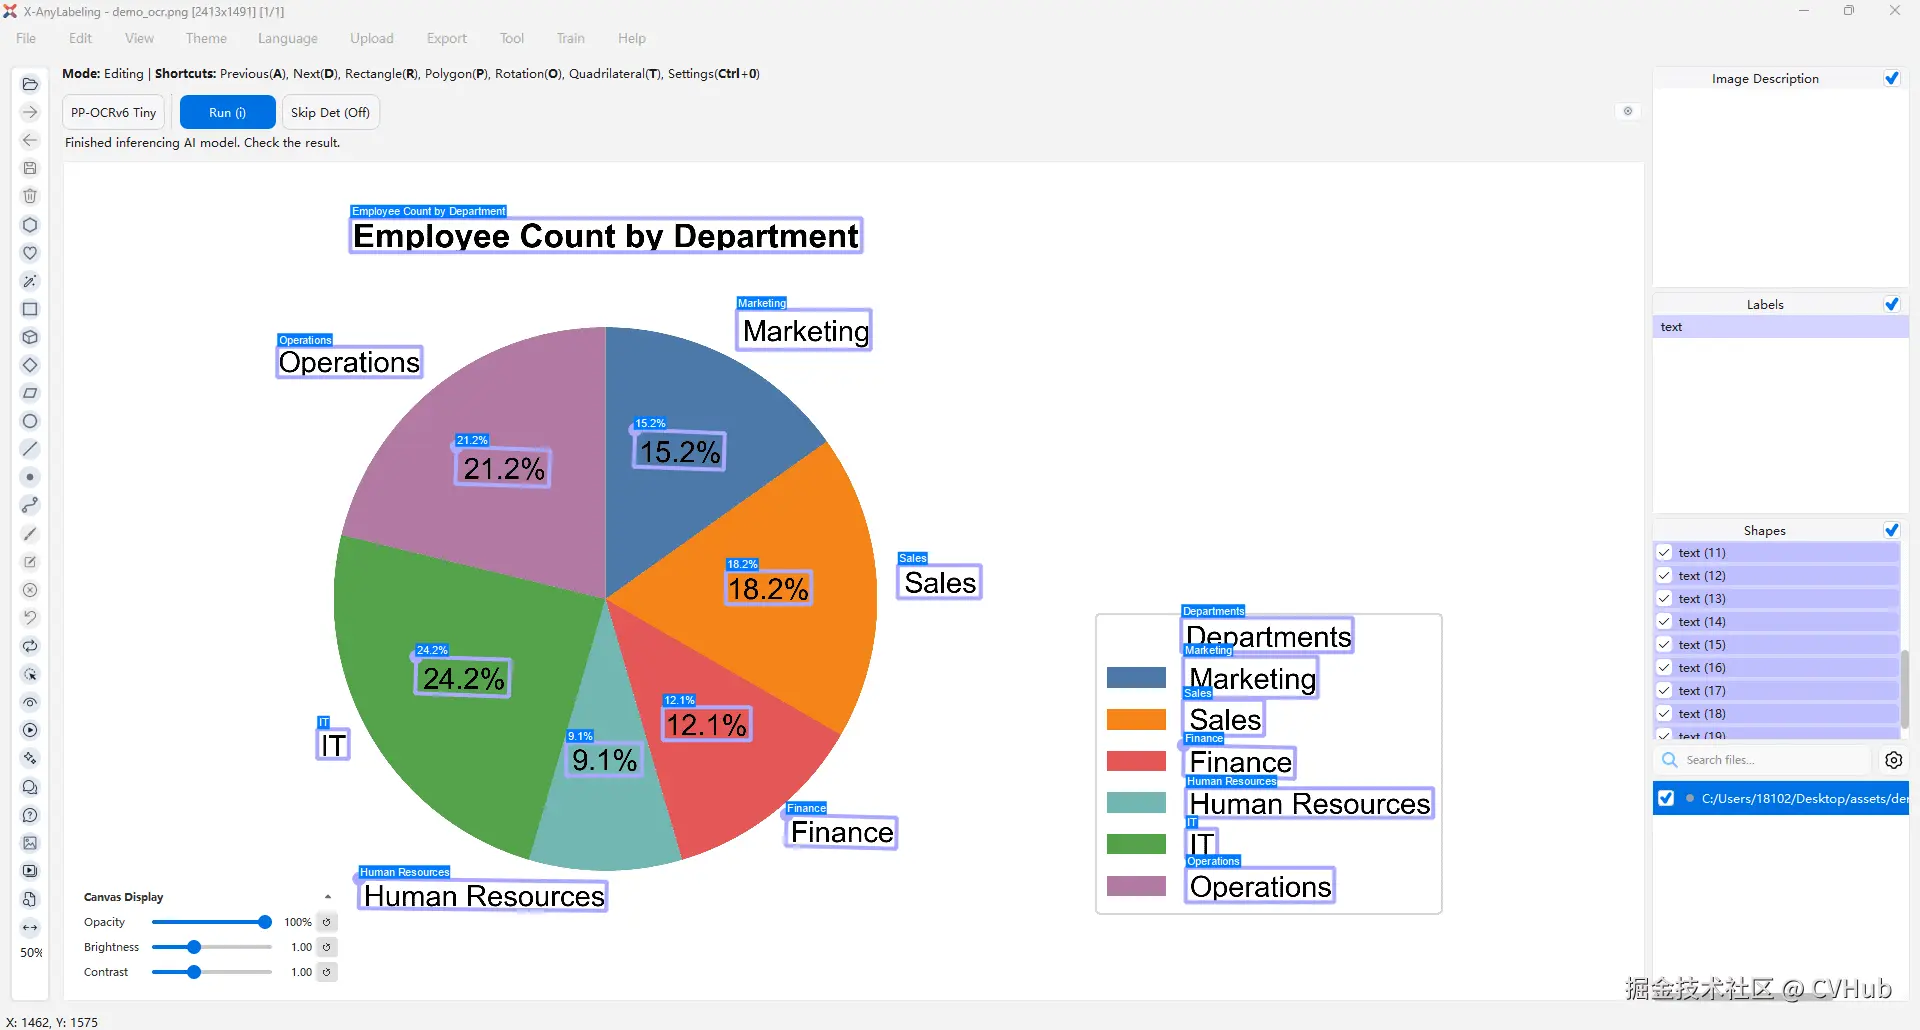This screenshot has width=1920, height=1030.
Task: Select the Line drawing tool
Action: click(30, 449)
